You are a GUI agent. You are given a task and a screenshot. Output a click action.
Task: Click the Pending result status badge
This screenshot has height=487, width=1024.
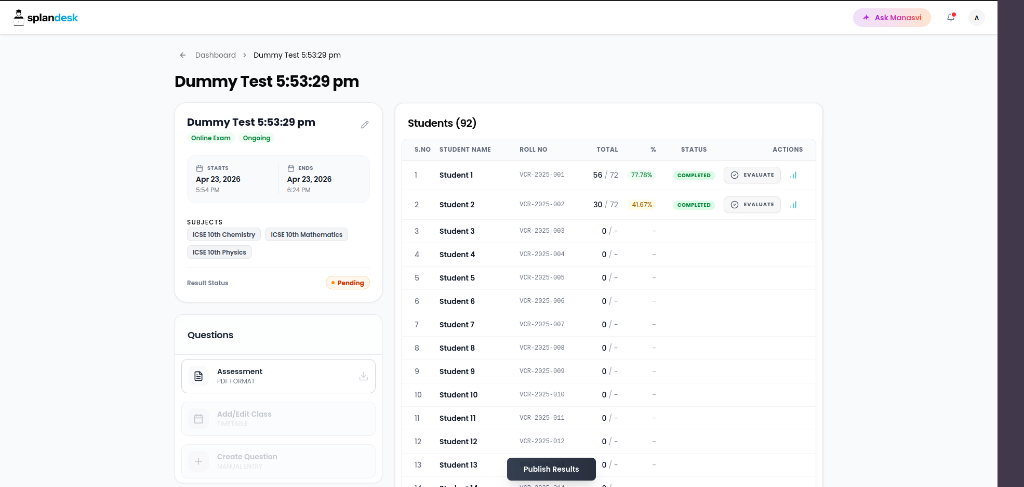point(348,283)
